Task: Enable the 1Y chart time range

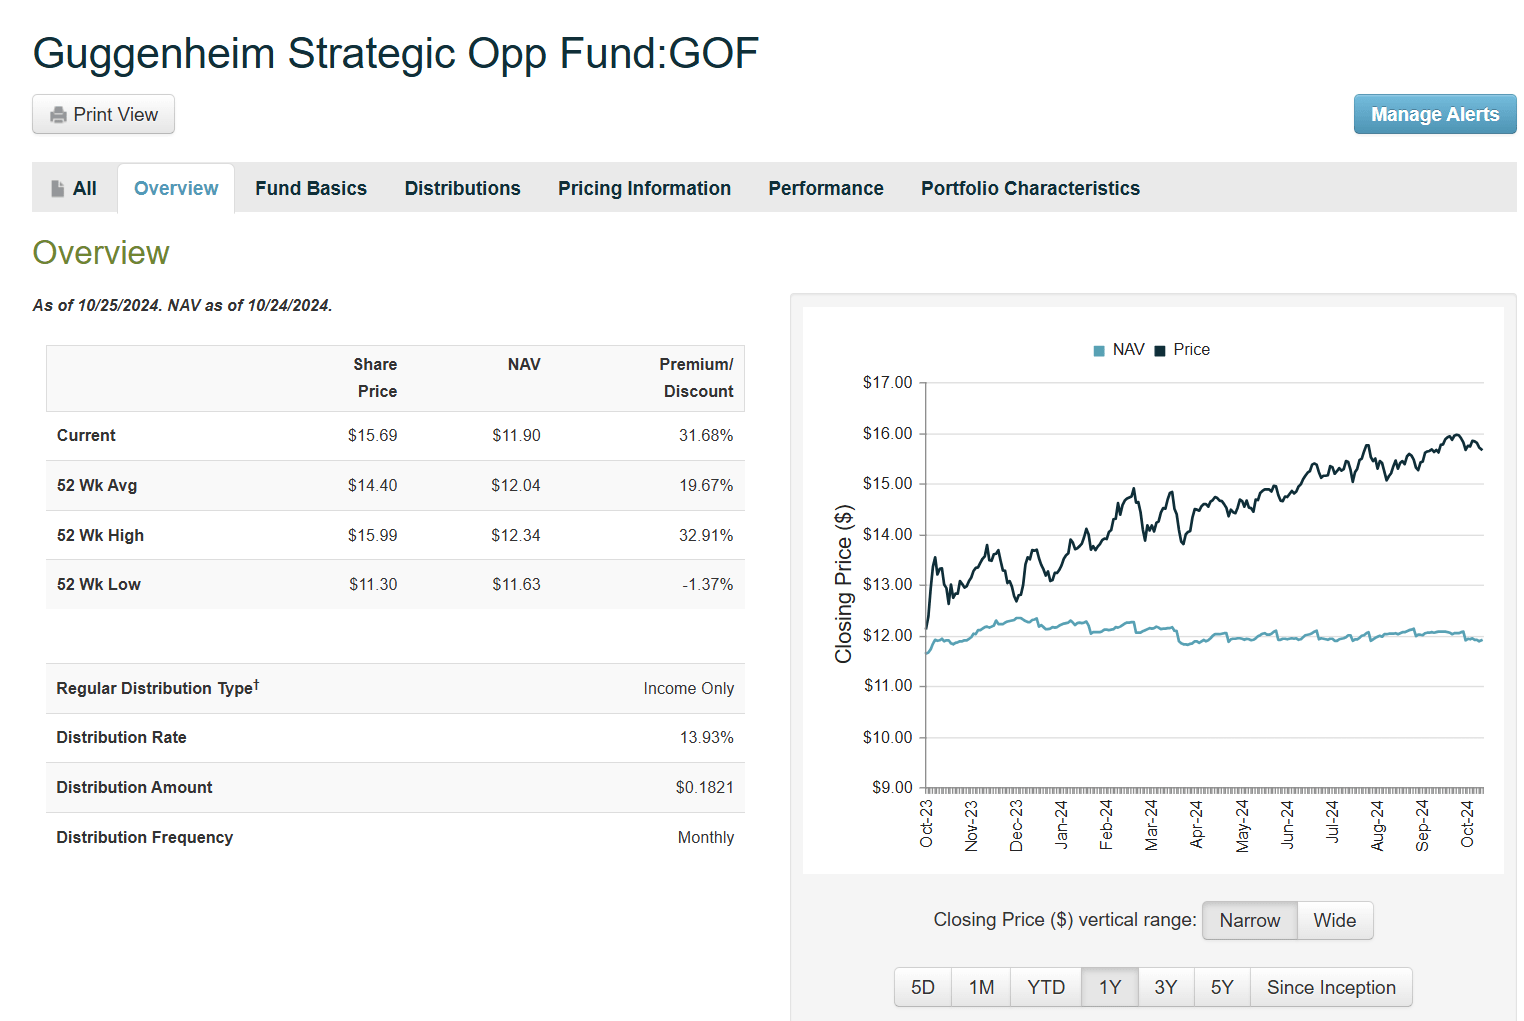Action: (x=1109, y=987)
